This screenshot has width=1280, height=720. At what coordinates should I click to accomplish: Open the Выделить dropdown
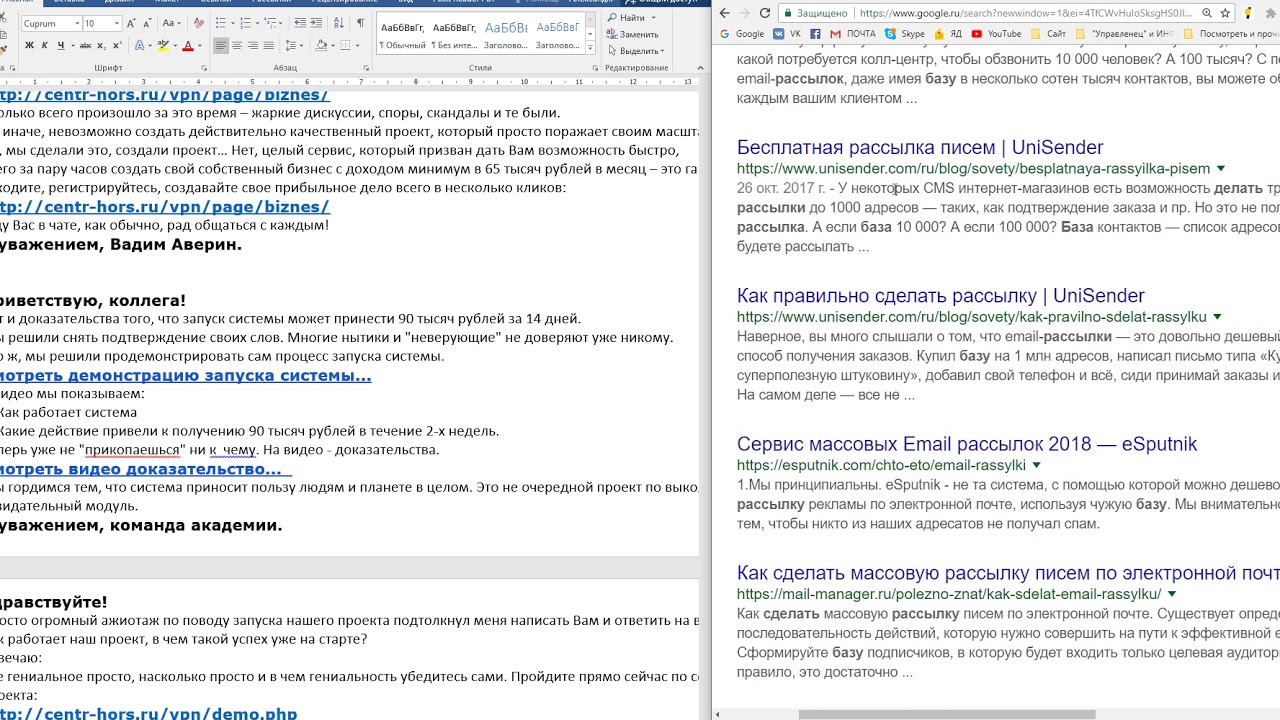[x=634, y=51]
